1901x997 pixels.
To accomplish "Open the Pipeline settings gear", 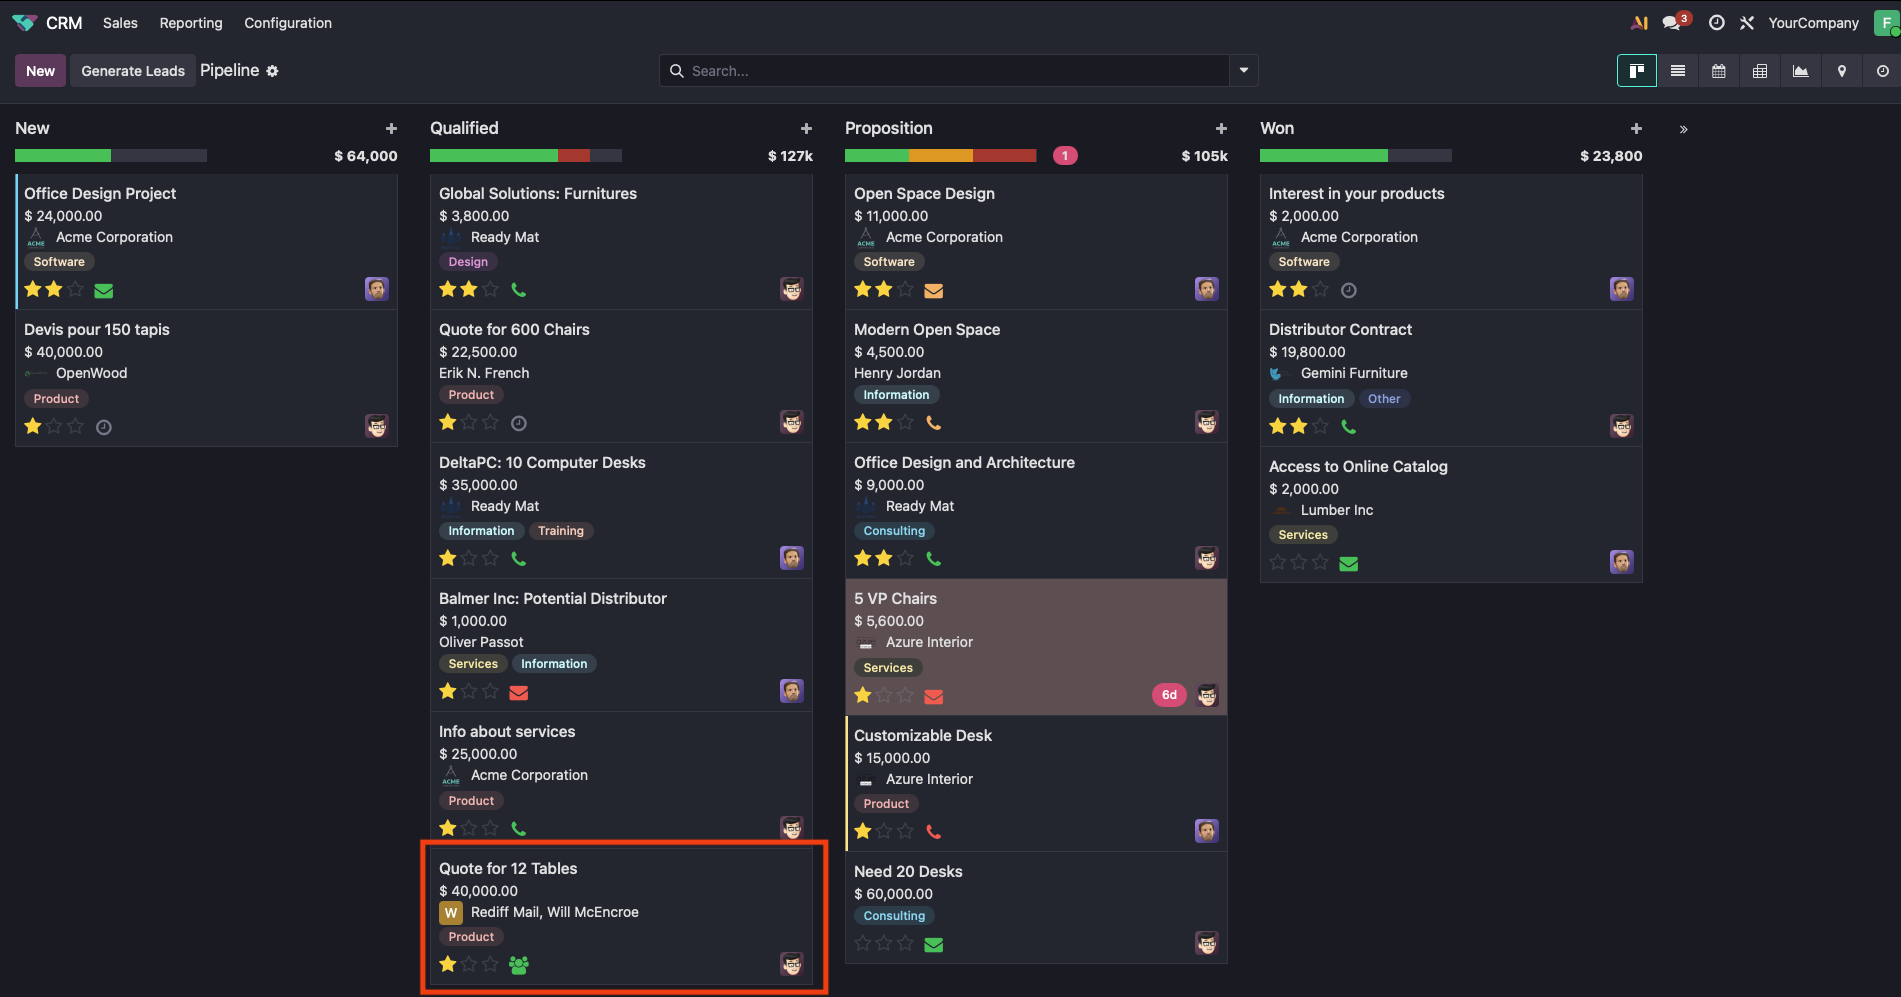I will [x=272, y=71].
